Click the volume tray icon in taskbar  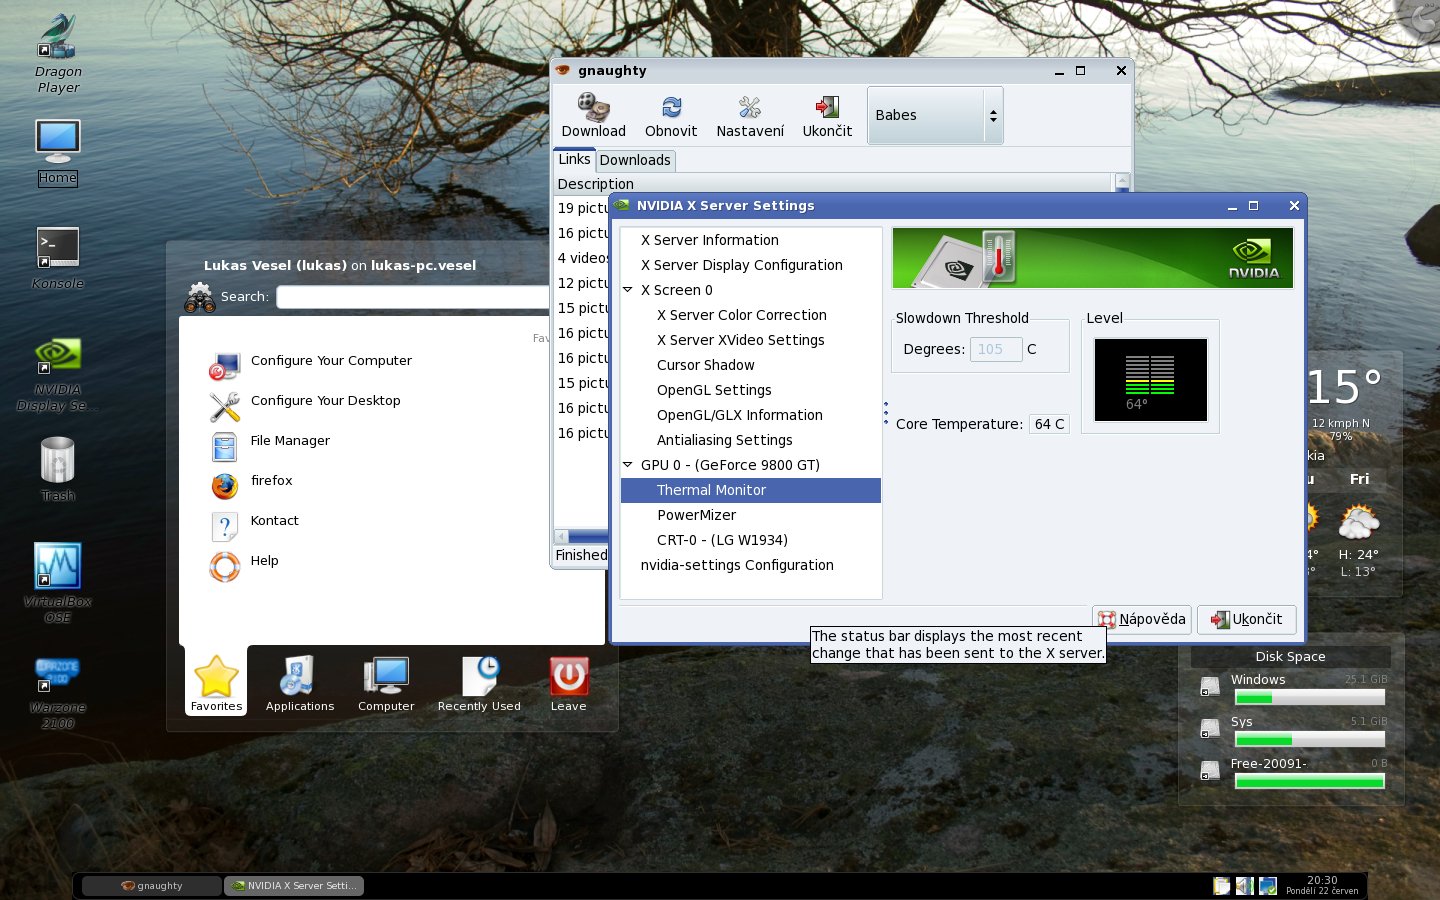coord(1244,886)
